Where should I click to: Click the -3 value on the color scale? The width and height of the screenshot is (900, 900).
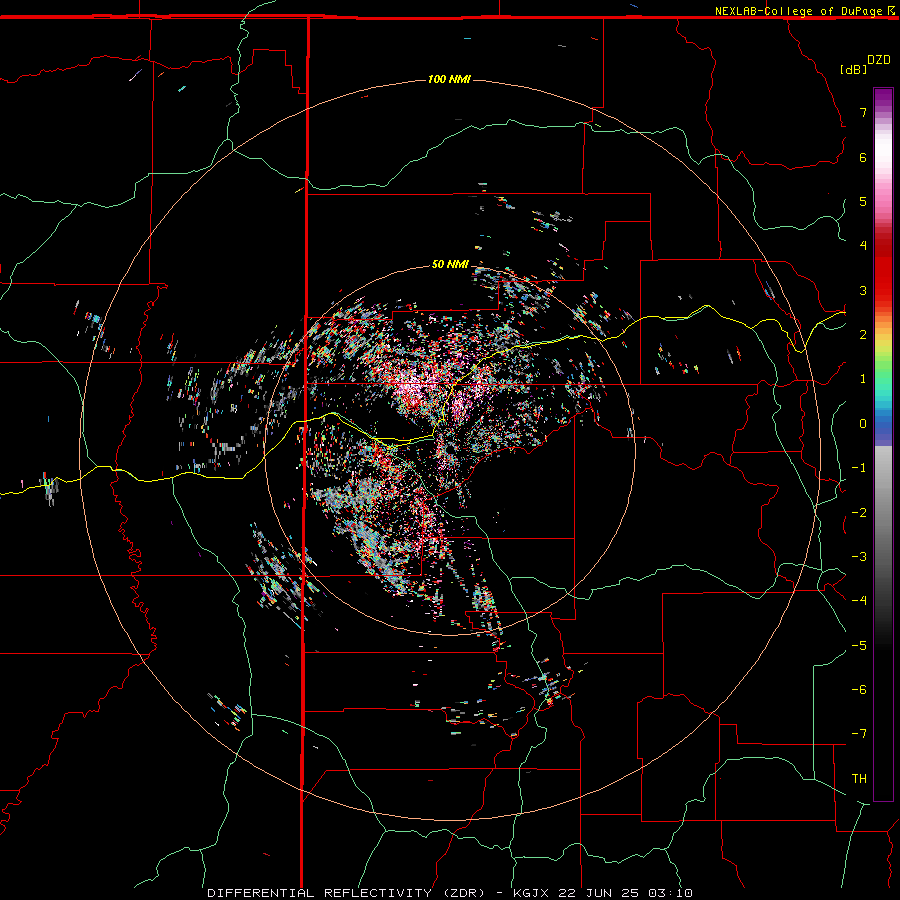tap(859, 557)
